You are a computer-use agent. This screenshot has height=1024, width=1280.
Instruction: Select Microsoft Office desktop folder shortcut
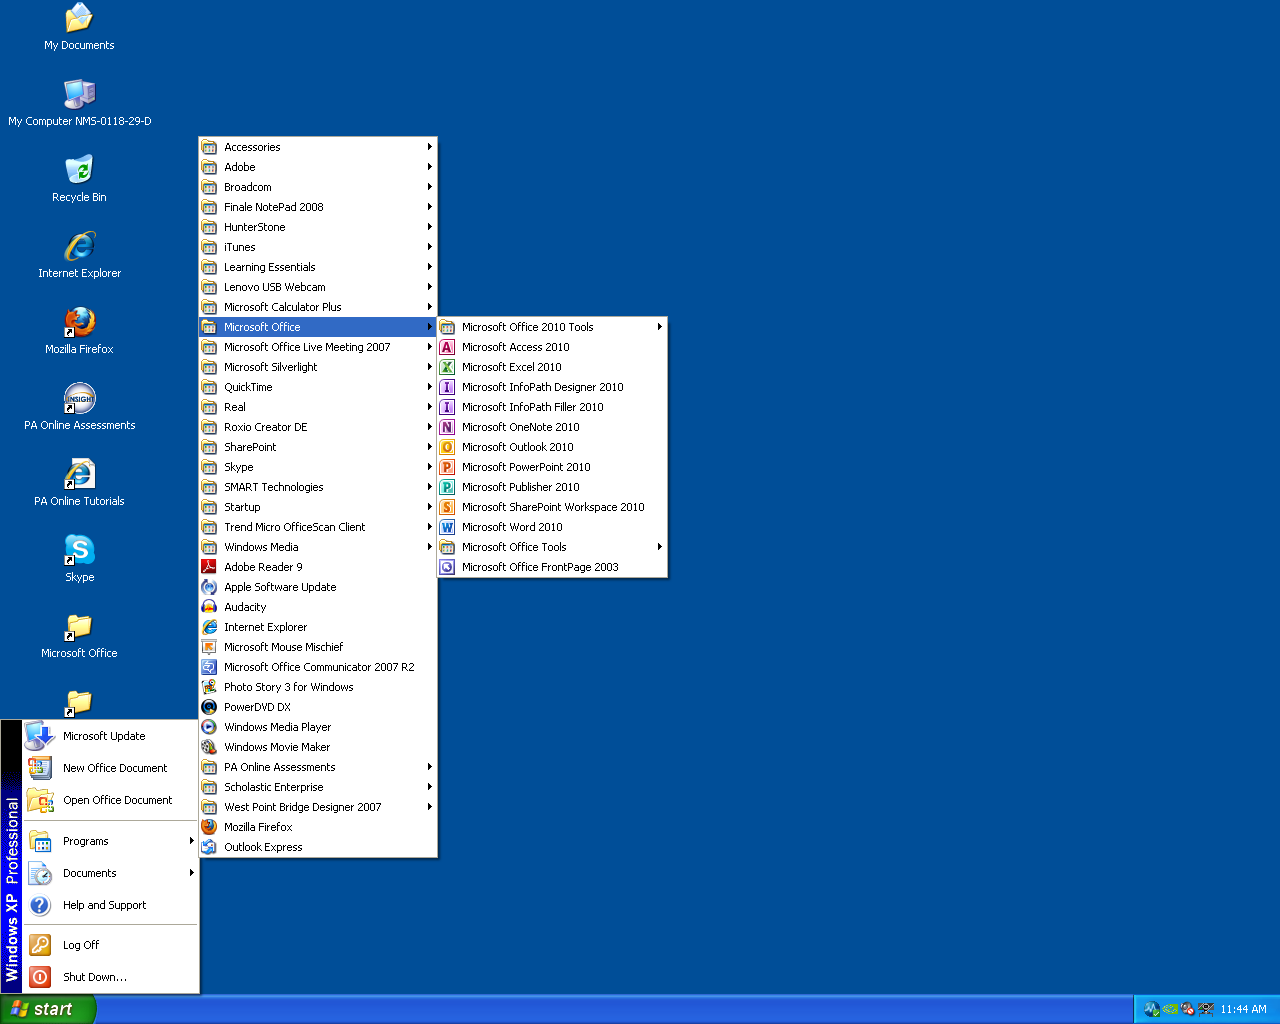coord(79,625)
